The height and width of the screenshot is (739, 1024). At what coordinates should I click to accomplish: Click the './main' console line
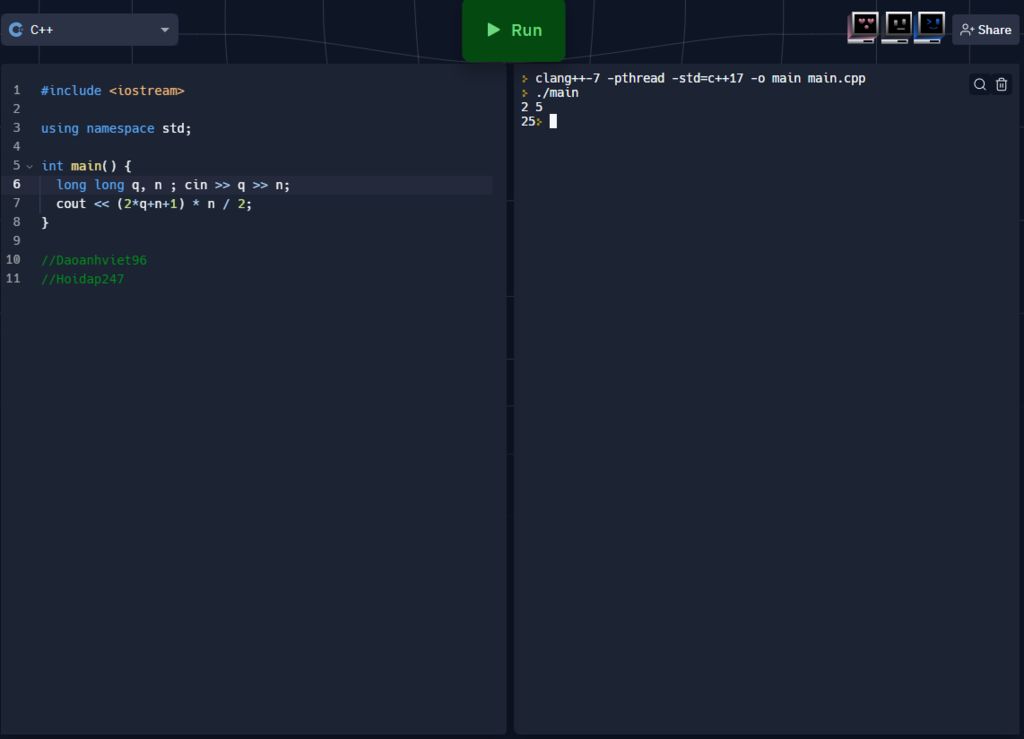point(556,93)
